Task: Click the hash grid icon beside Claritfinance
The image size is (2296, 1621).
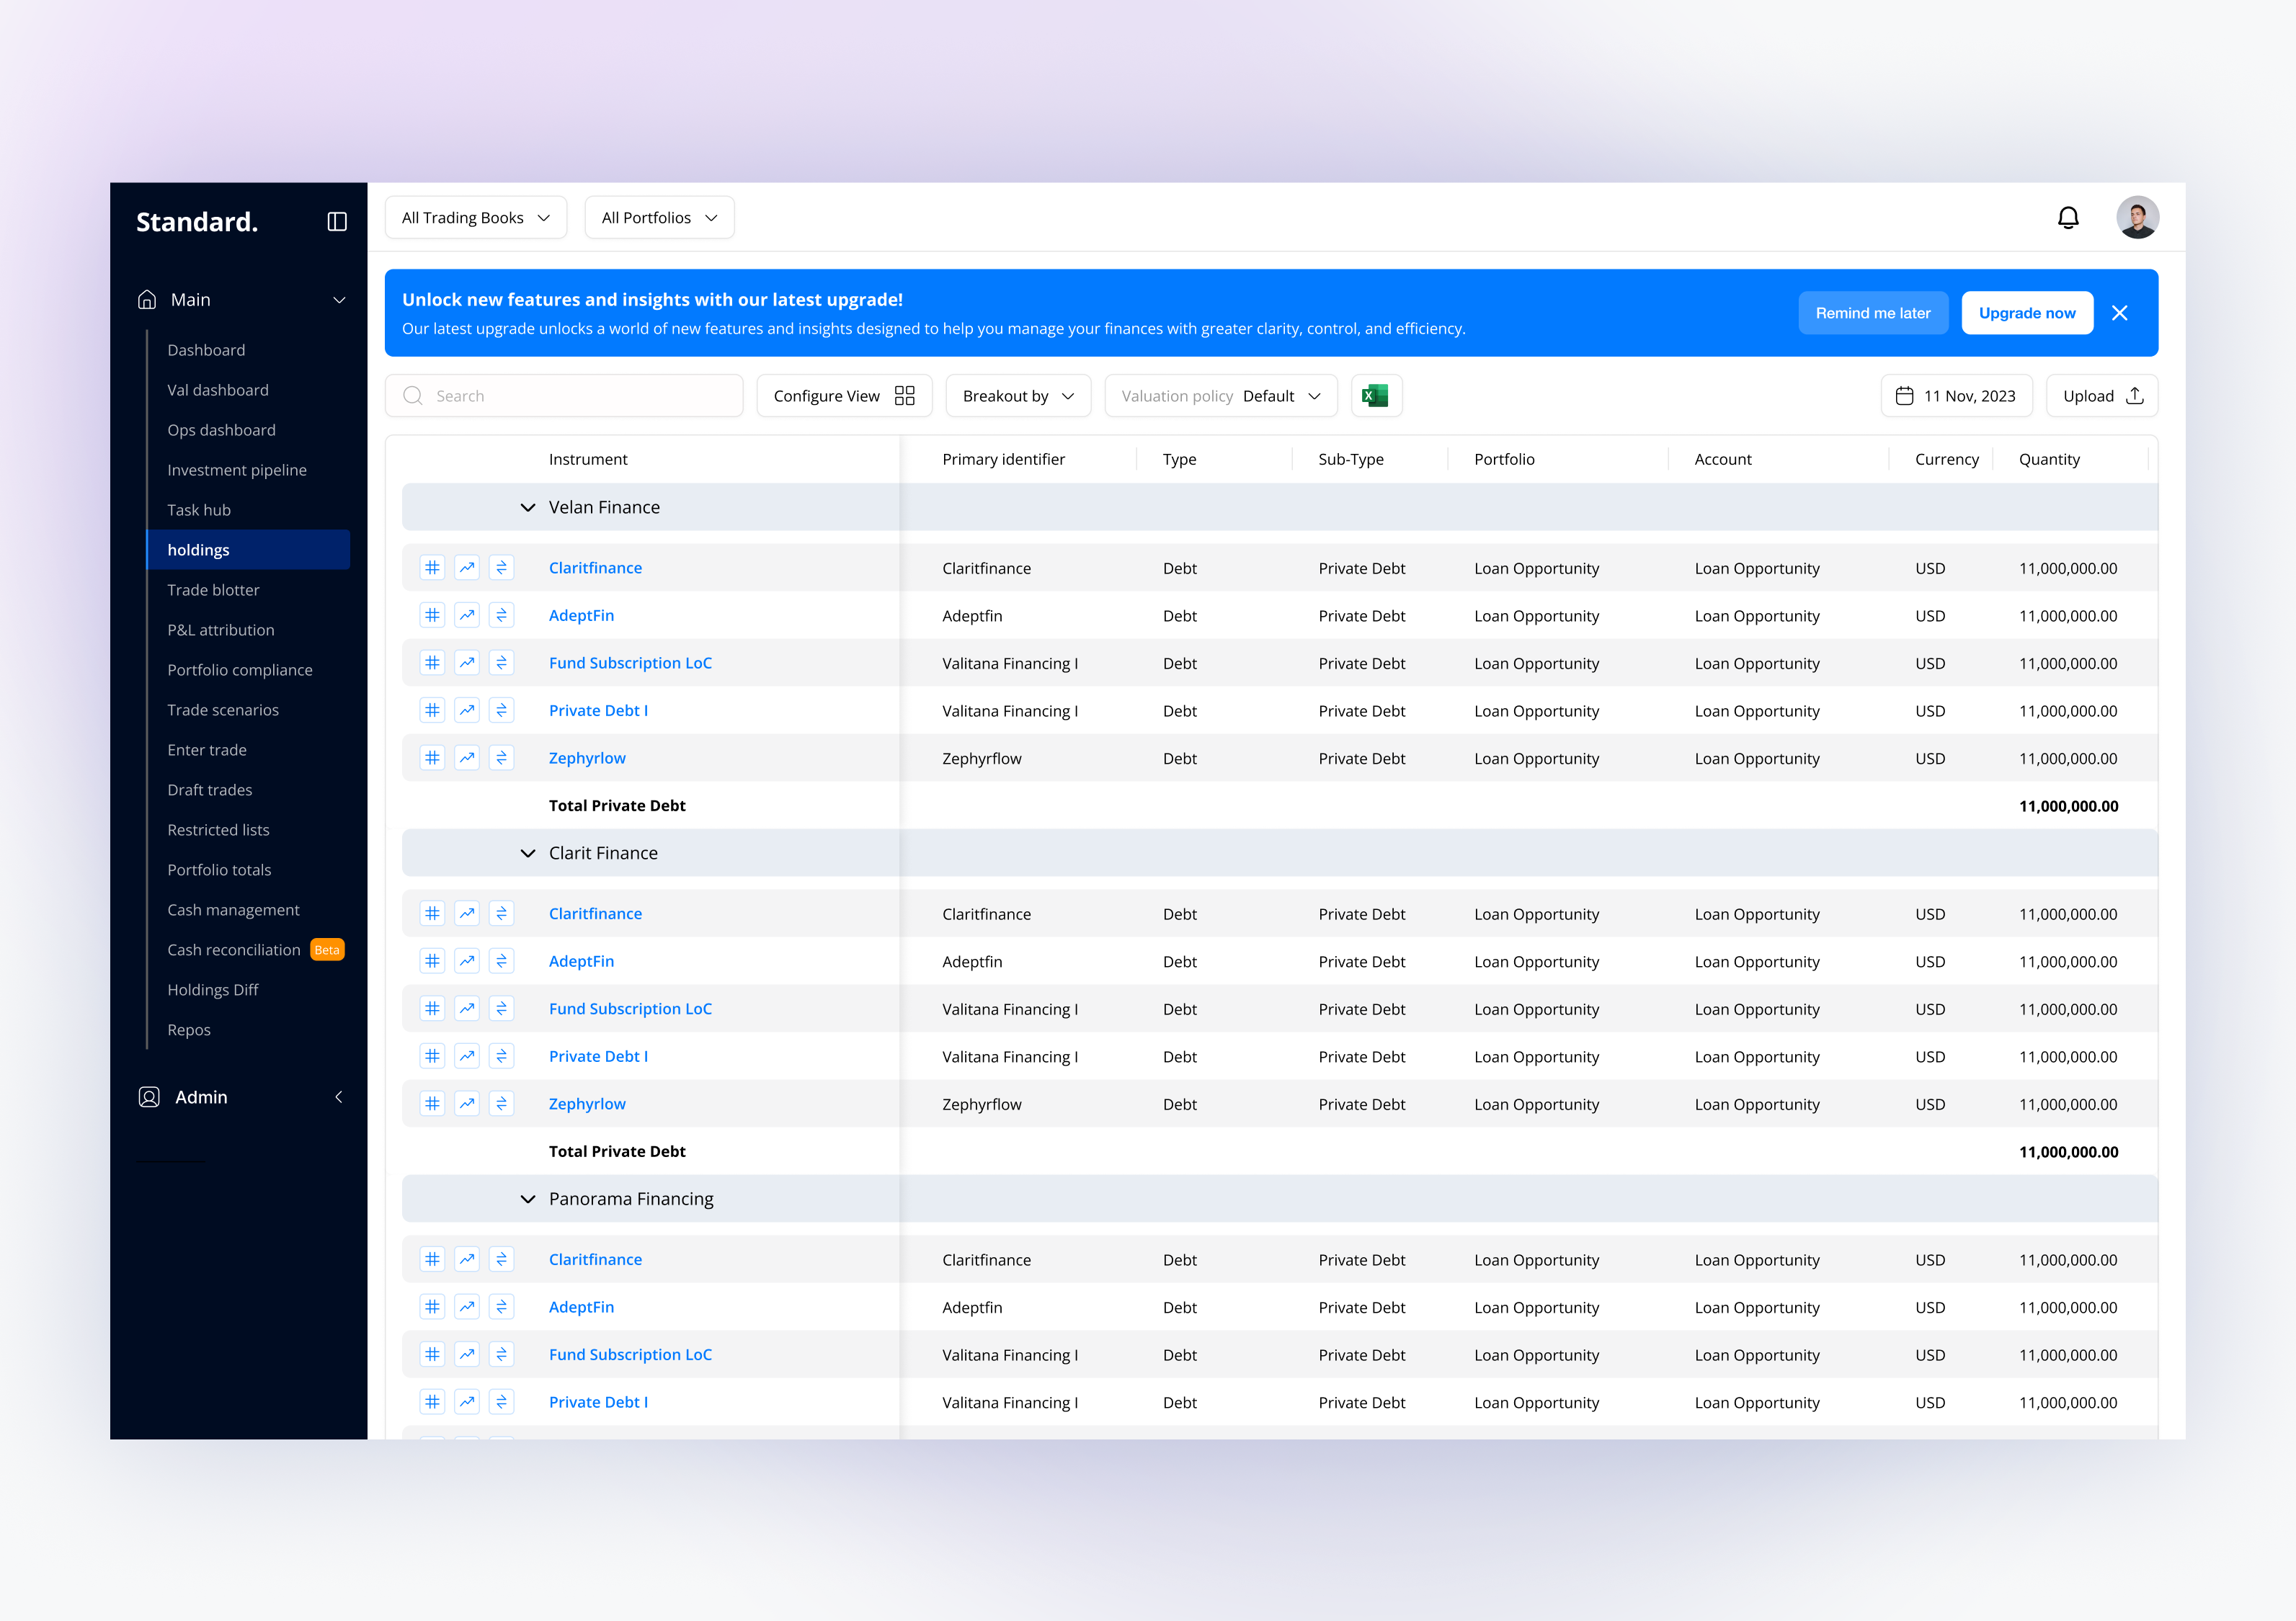Action: coord(433,567)
